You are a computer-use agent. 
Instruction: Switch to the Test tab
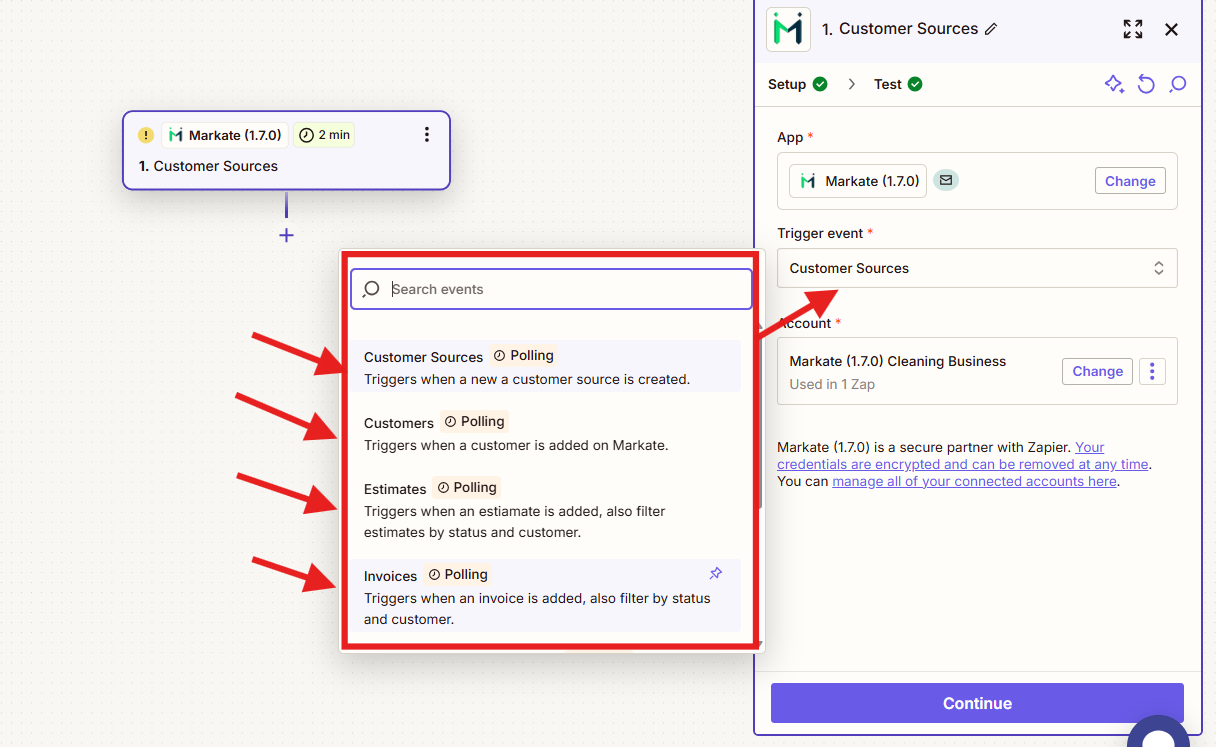pyautogui.click(x=898, y=84)
